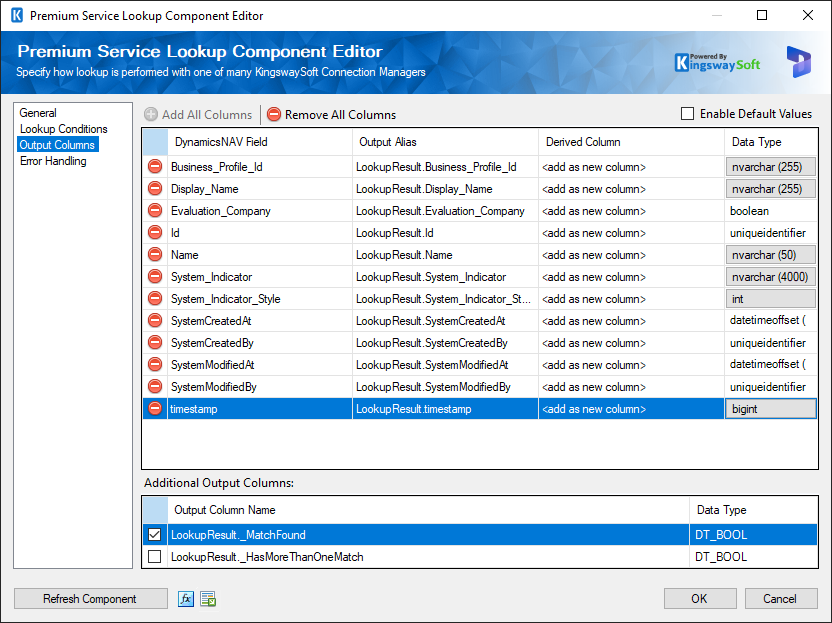Remove the System_Indicator row

tap(154, 276)
